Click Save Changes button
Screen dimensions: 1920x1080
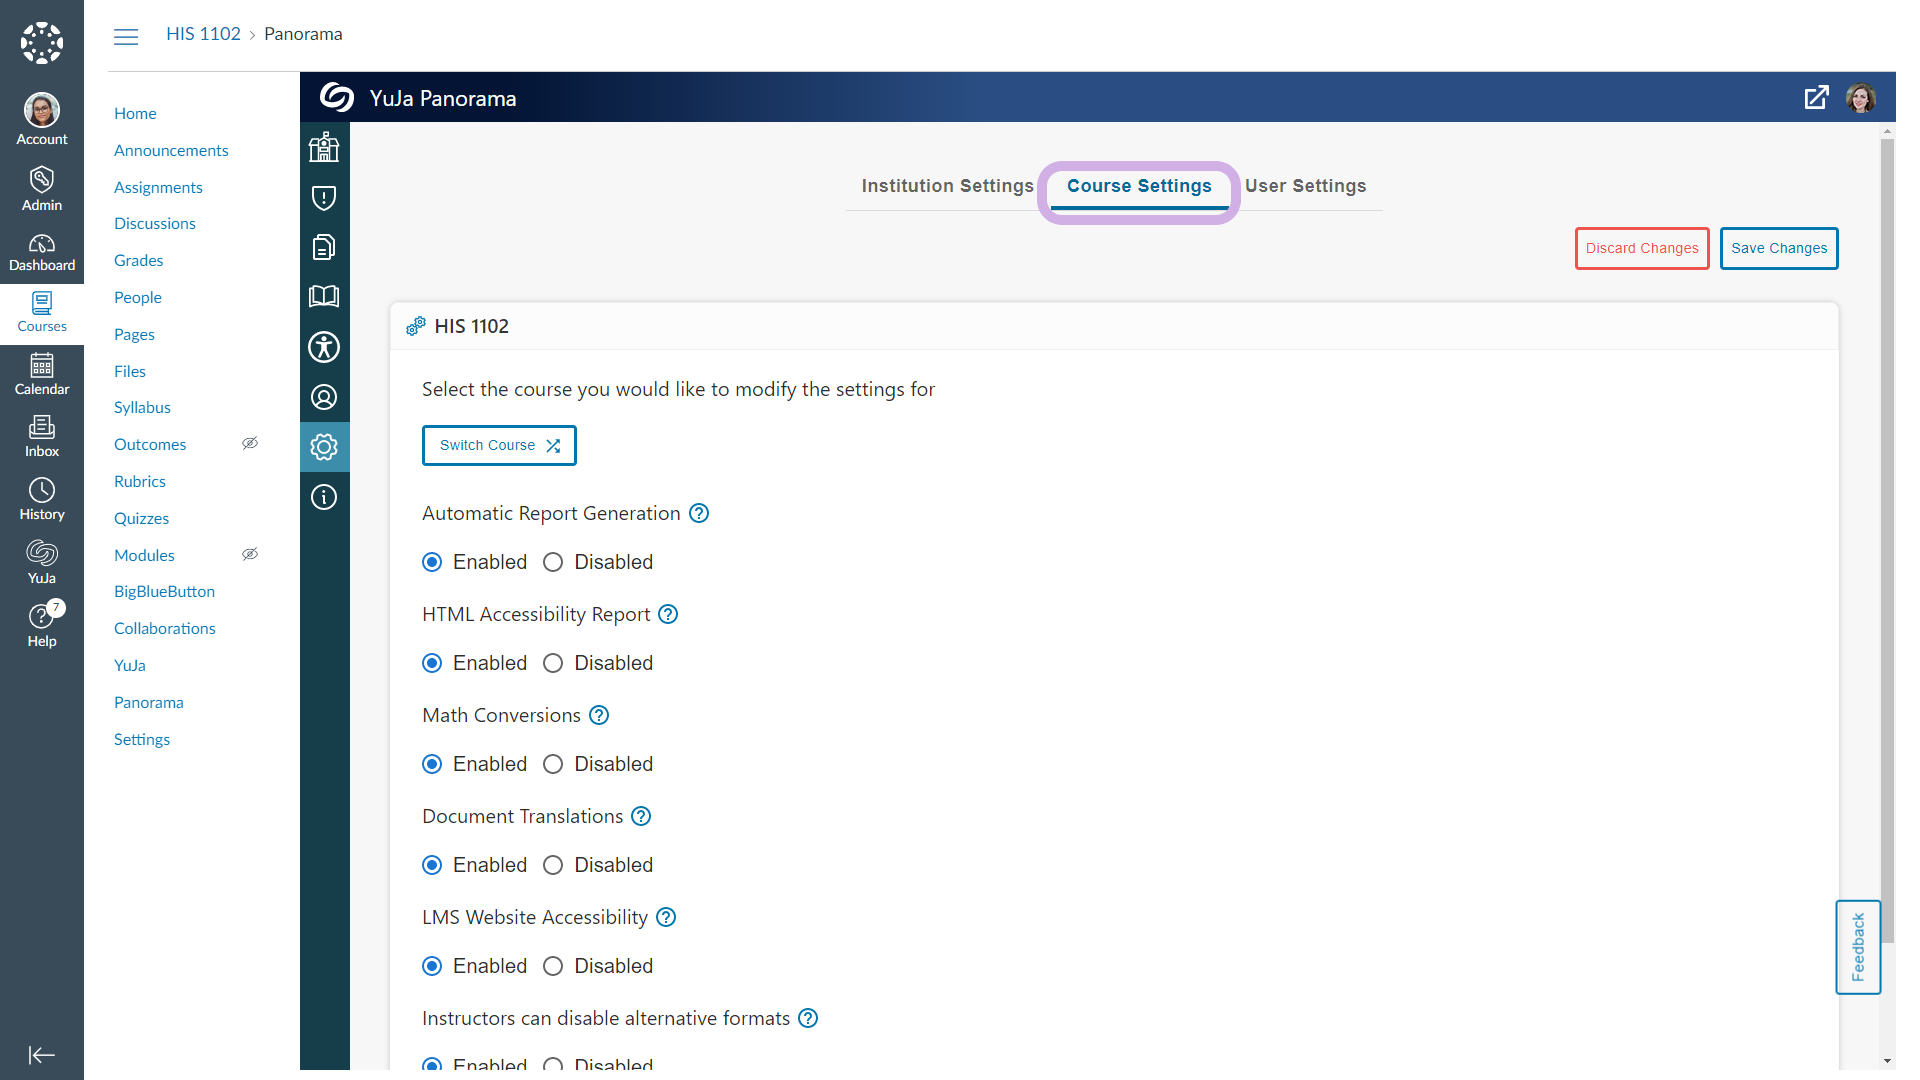[1779, 248]
